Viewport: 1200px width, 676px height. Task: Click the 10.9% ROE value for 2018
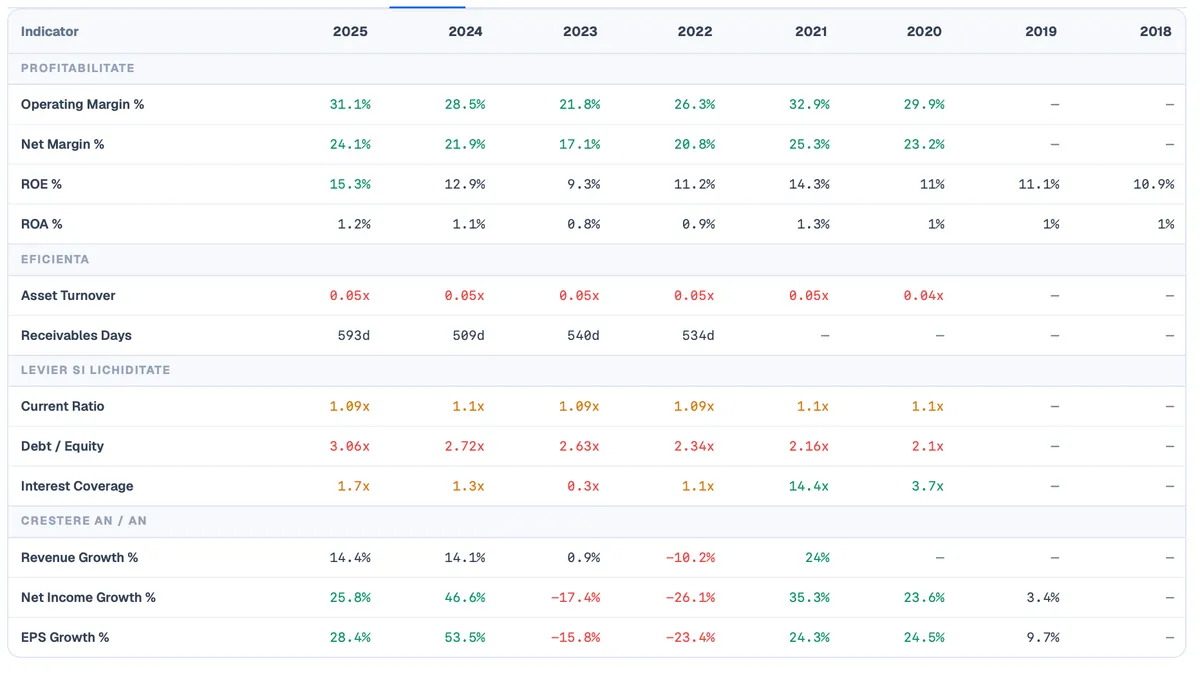1154,184
